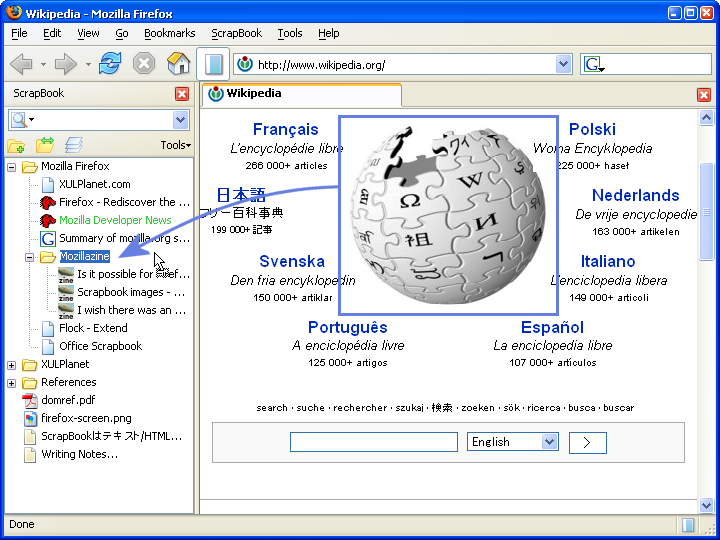Click the Mozilla Developer News dinosaur icon

48,220
